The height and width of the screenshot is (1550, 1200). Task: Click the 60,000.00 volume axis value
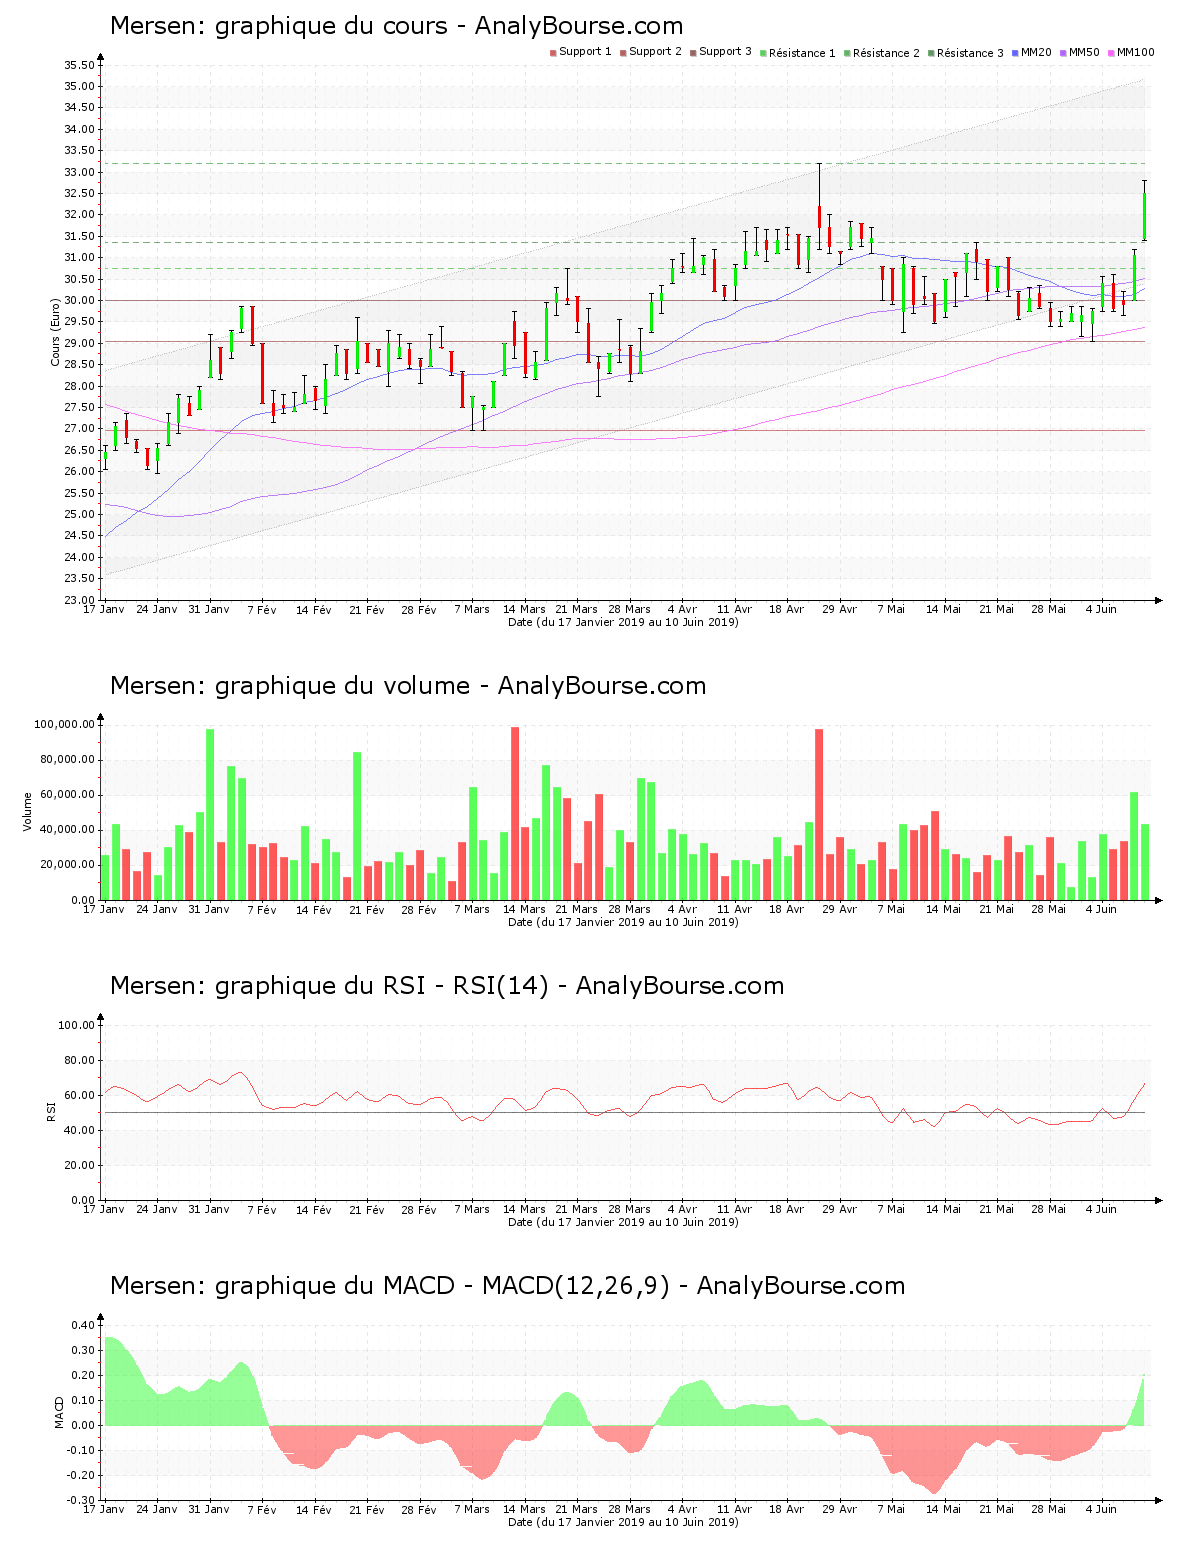[68, 795]
